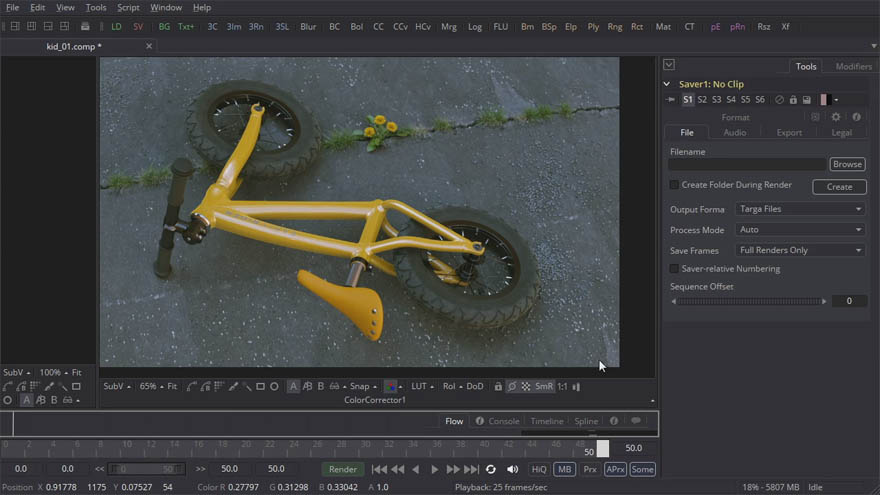Switch to the Audio tab in Saver1
880x495 pixels.
pyautogui.click(x=735, y=132)
